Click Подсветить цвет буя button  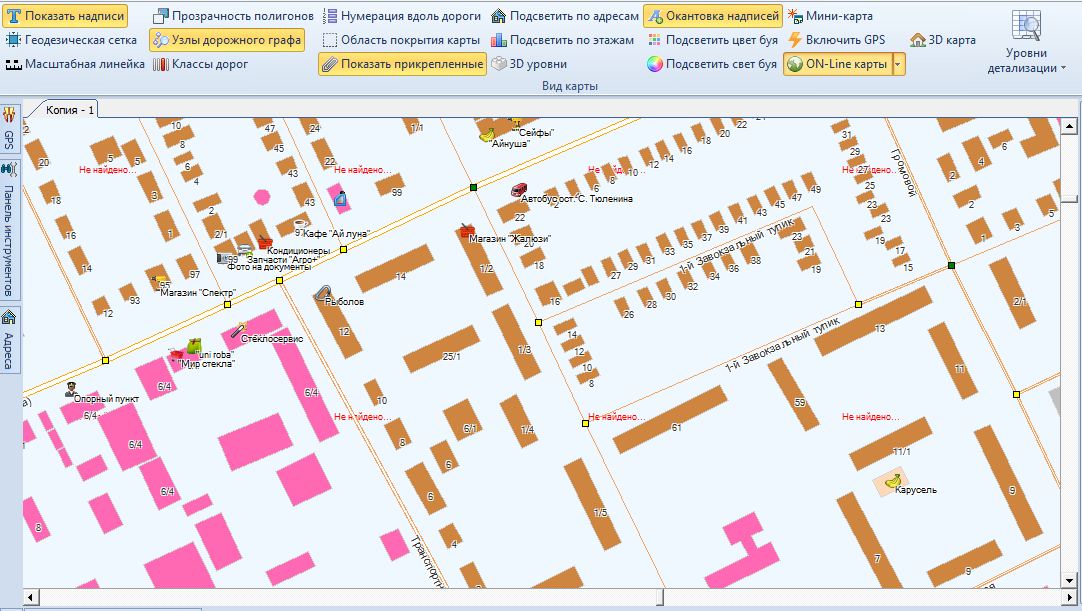[712, 40]
